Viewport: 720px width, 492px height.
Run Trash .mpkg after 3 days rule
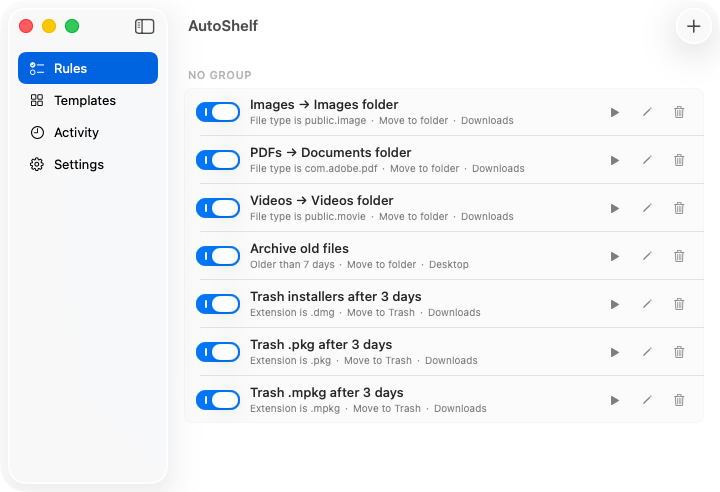[x=615, y=401]
